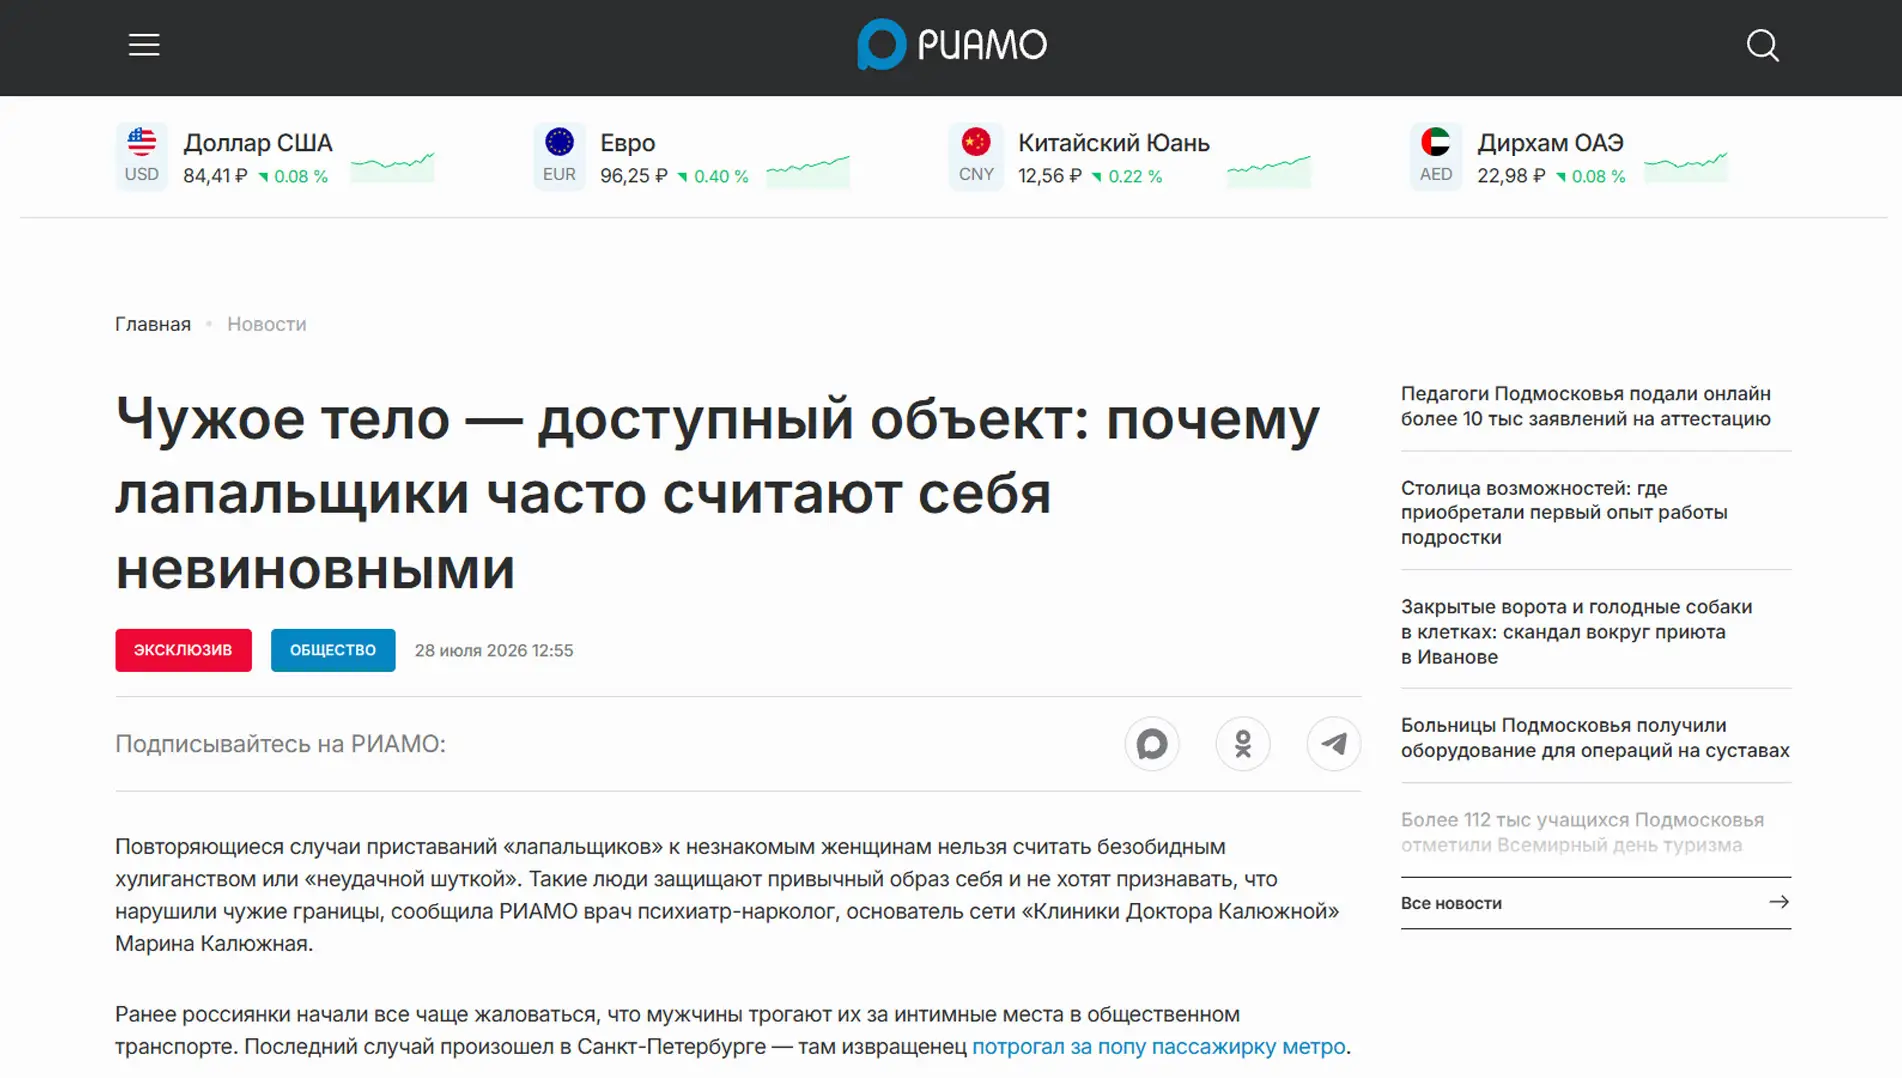Click the dollar rate 84,41 ₽
The width and height of the screenshot is (1902, 1078).
click(215, 176)
